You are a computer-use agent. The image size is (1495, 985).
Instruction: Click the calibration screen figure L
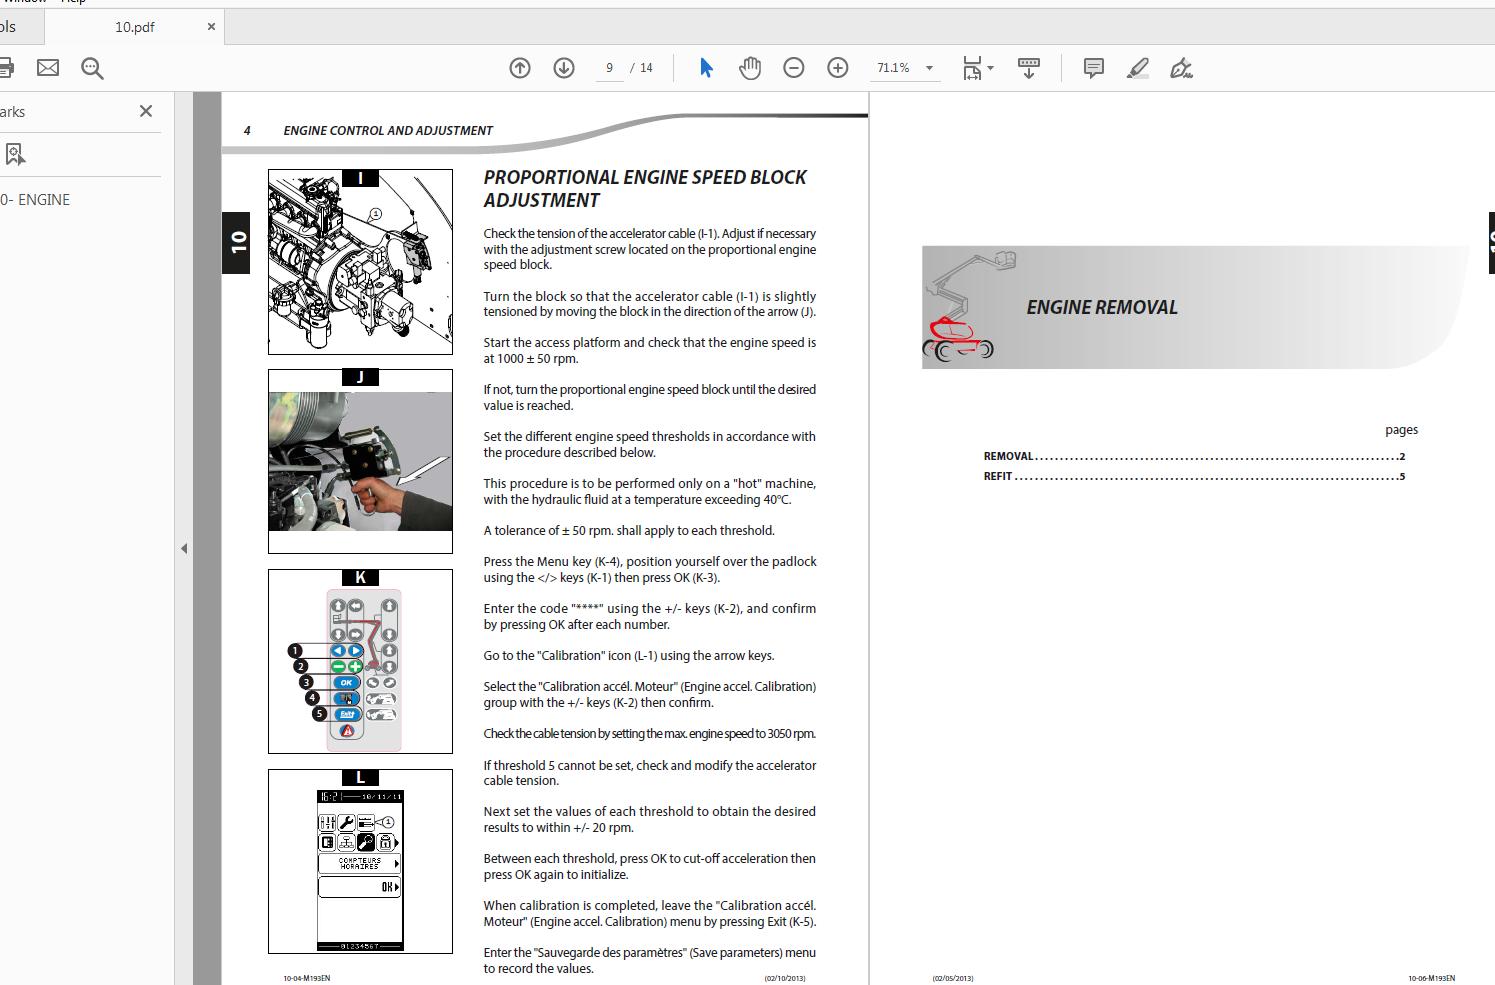coord(360,861)
